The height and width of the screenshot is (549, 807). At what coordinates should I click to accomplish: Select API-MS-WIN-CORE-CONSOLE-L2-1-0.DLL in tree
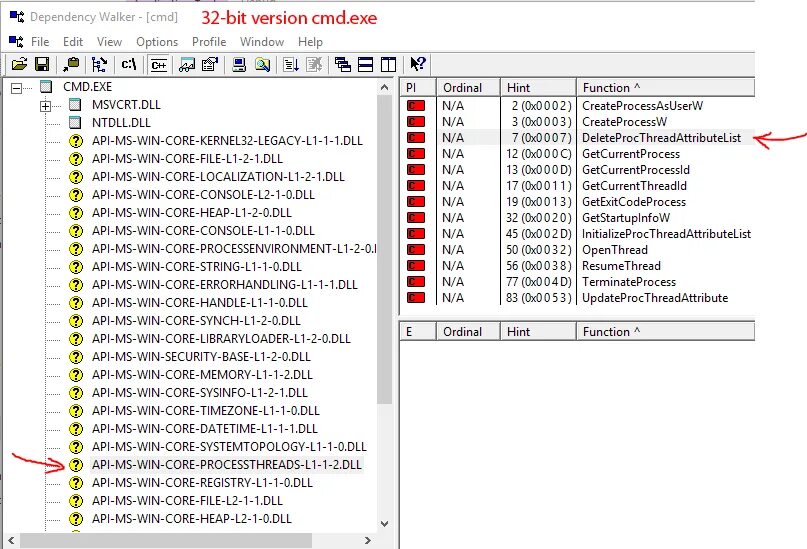pyautogui.click(x=203, y=194)
